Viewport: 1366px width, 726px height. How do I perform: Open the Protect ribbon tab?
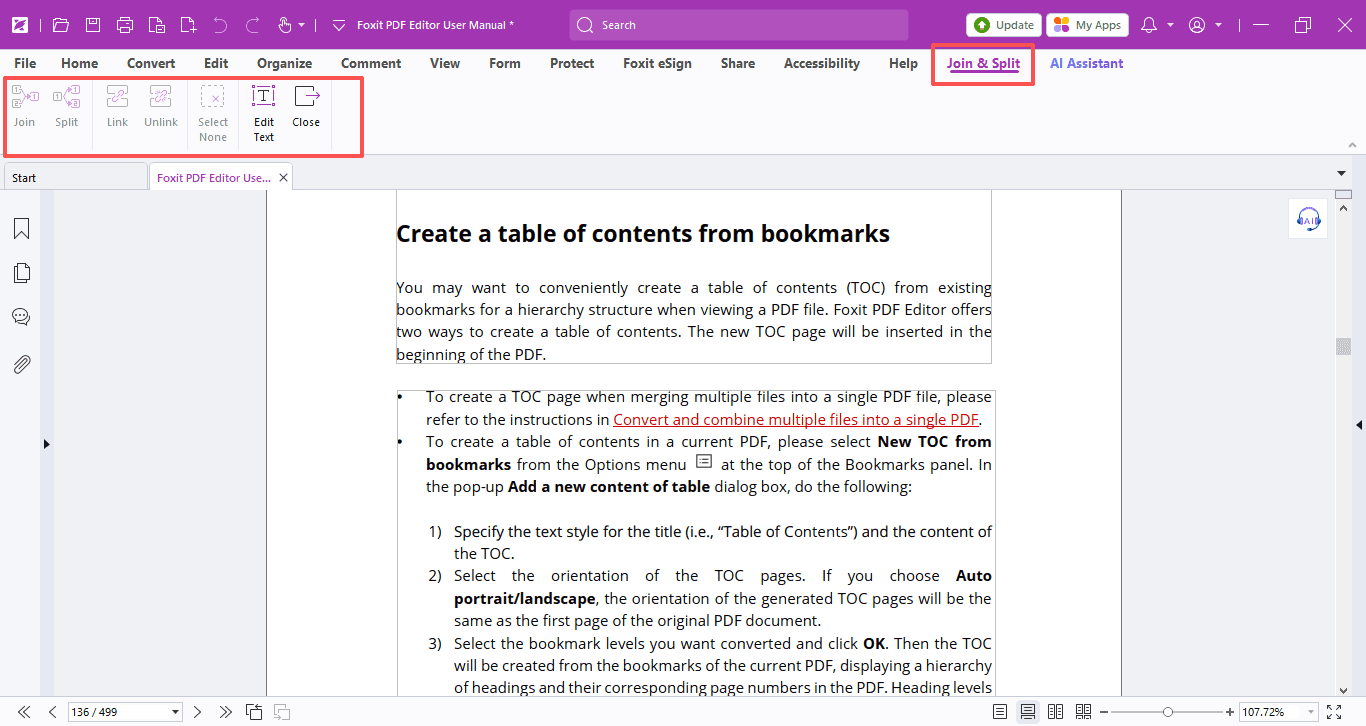pos(572,63)
